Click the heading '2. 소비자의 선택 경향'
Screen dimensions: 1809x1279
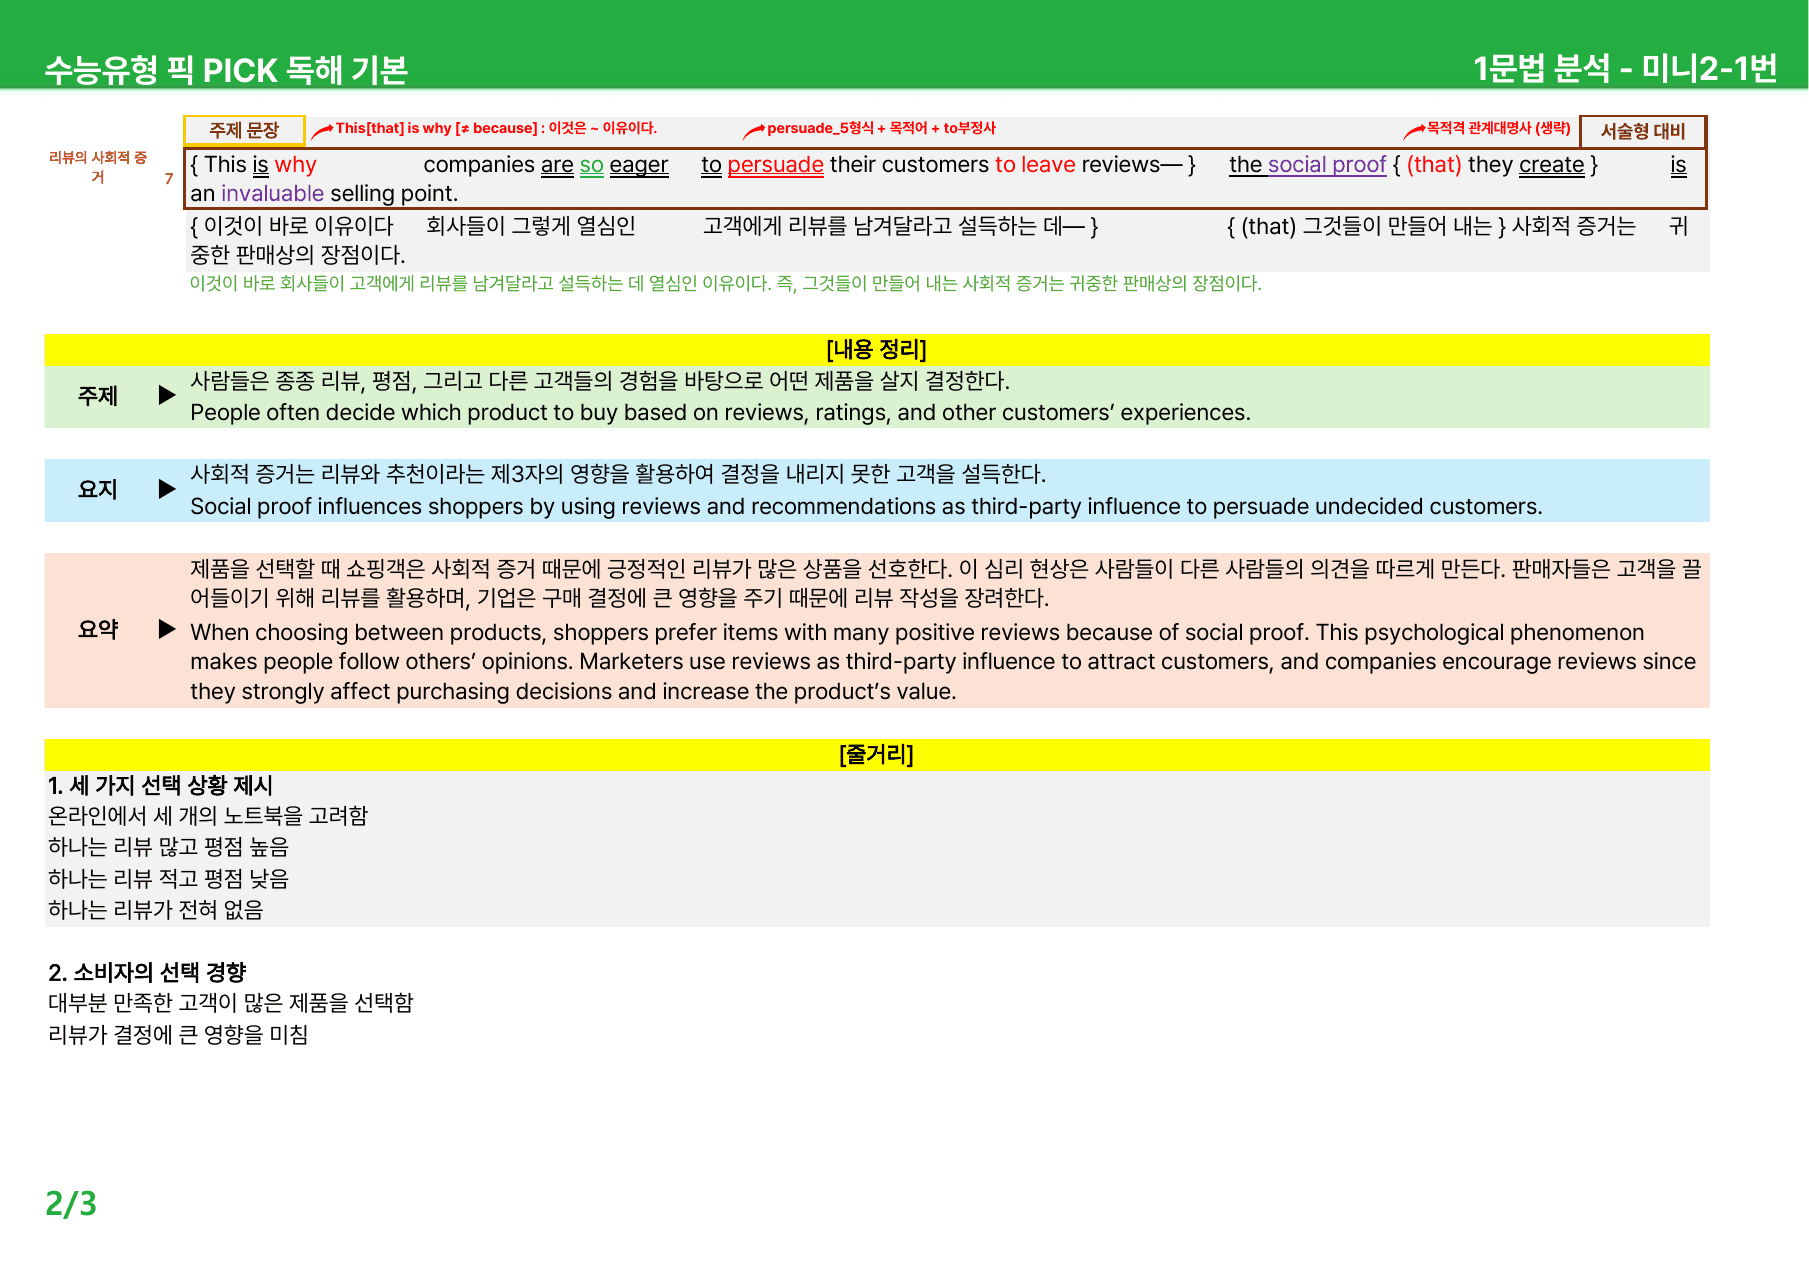tap(147, 972)
